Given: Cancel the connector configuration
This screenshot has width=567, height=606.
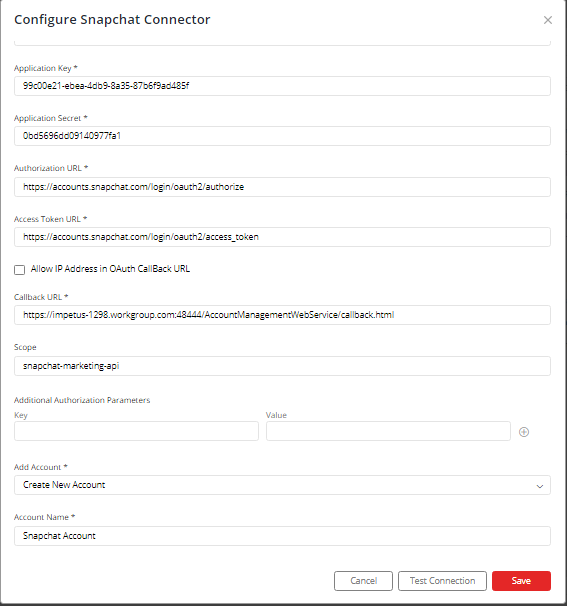Looking at the screenshot, I should pyautogui.click(x=363, y=580).
